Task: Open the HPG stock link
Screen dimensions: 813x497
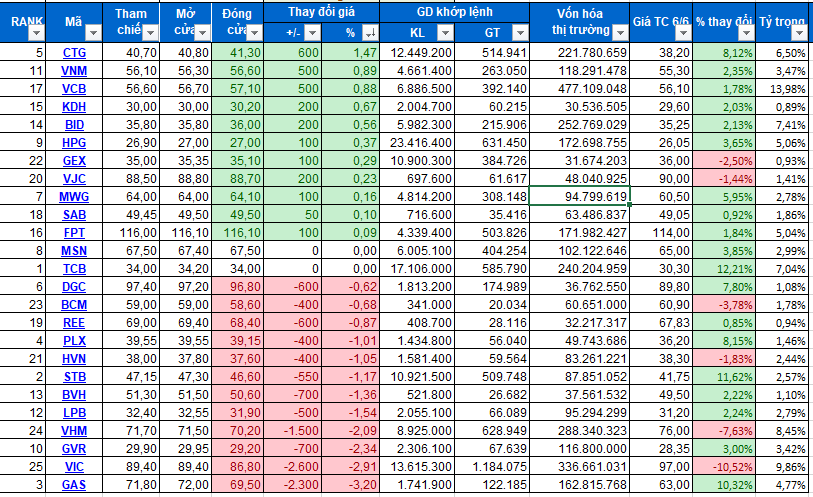Action: point(74,143)
